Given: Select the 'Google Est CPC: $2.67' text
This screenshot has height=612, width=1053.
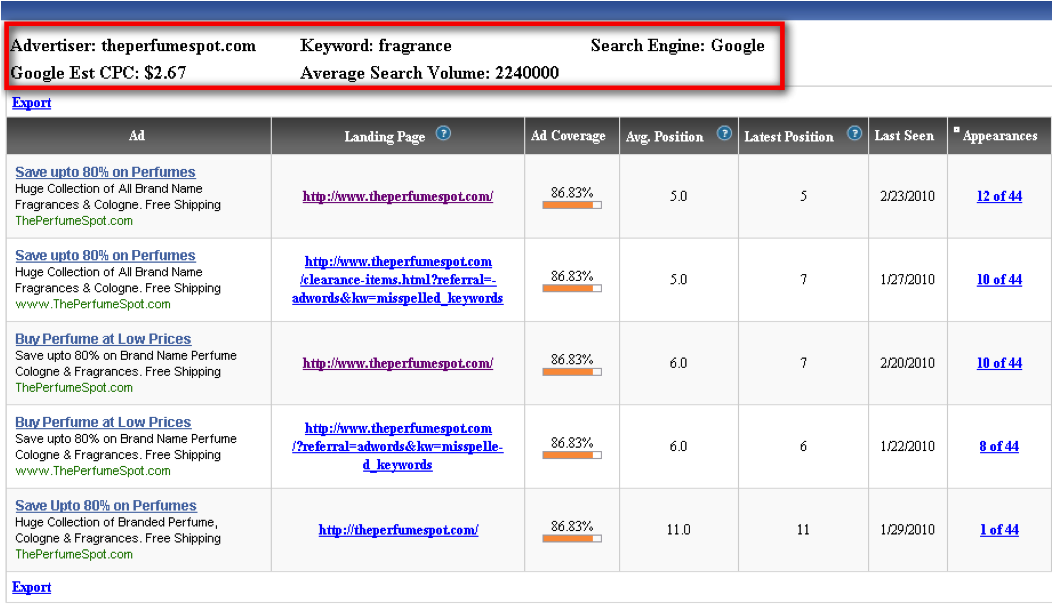Looking at the screenshot, I should [98, 73].
